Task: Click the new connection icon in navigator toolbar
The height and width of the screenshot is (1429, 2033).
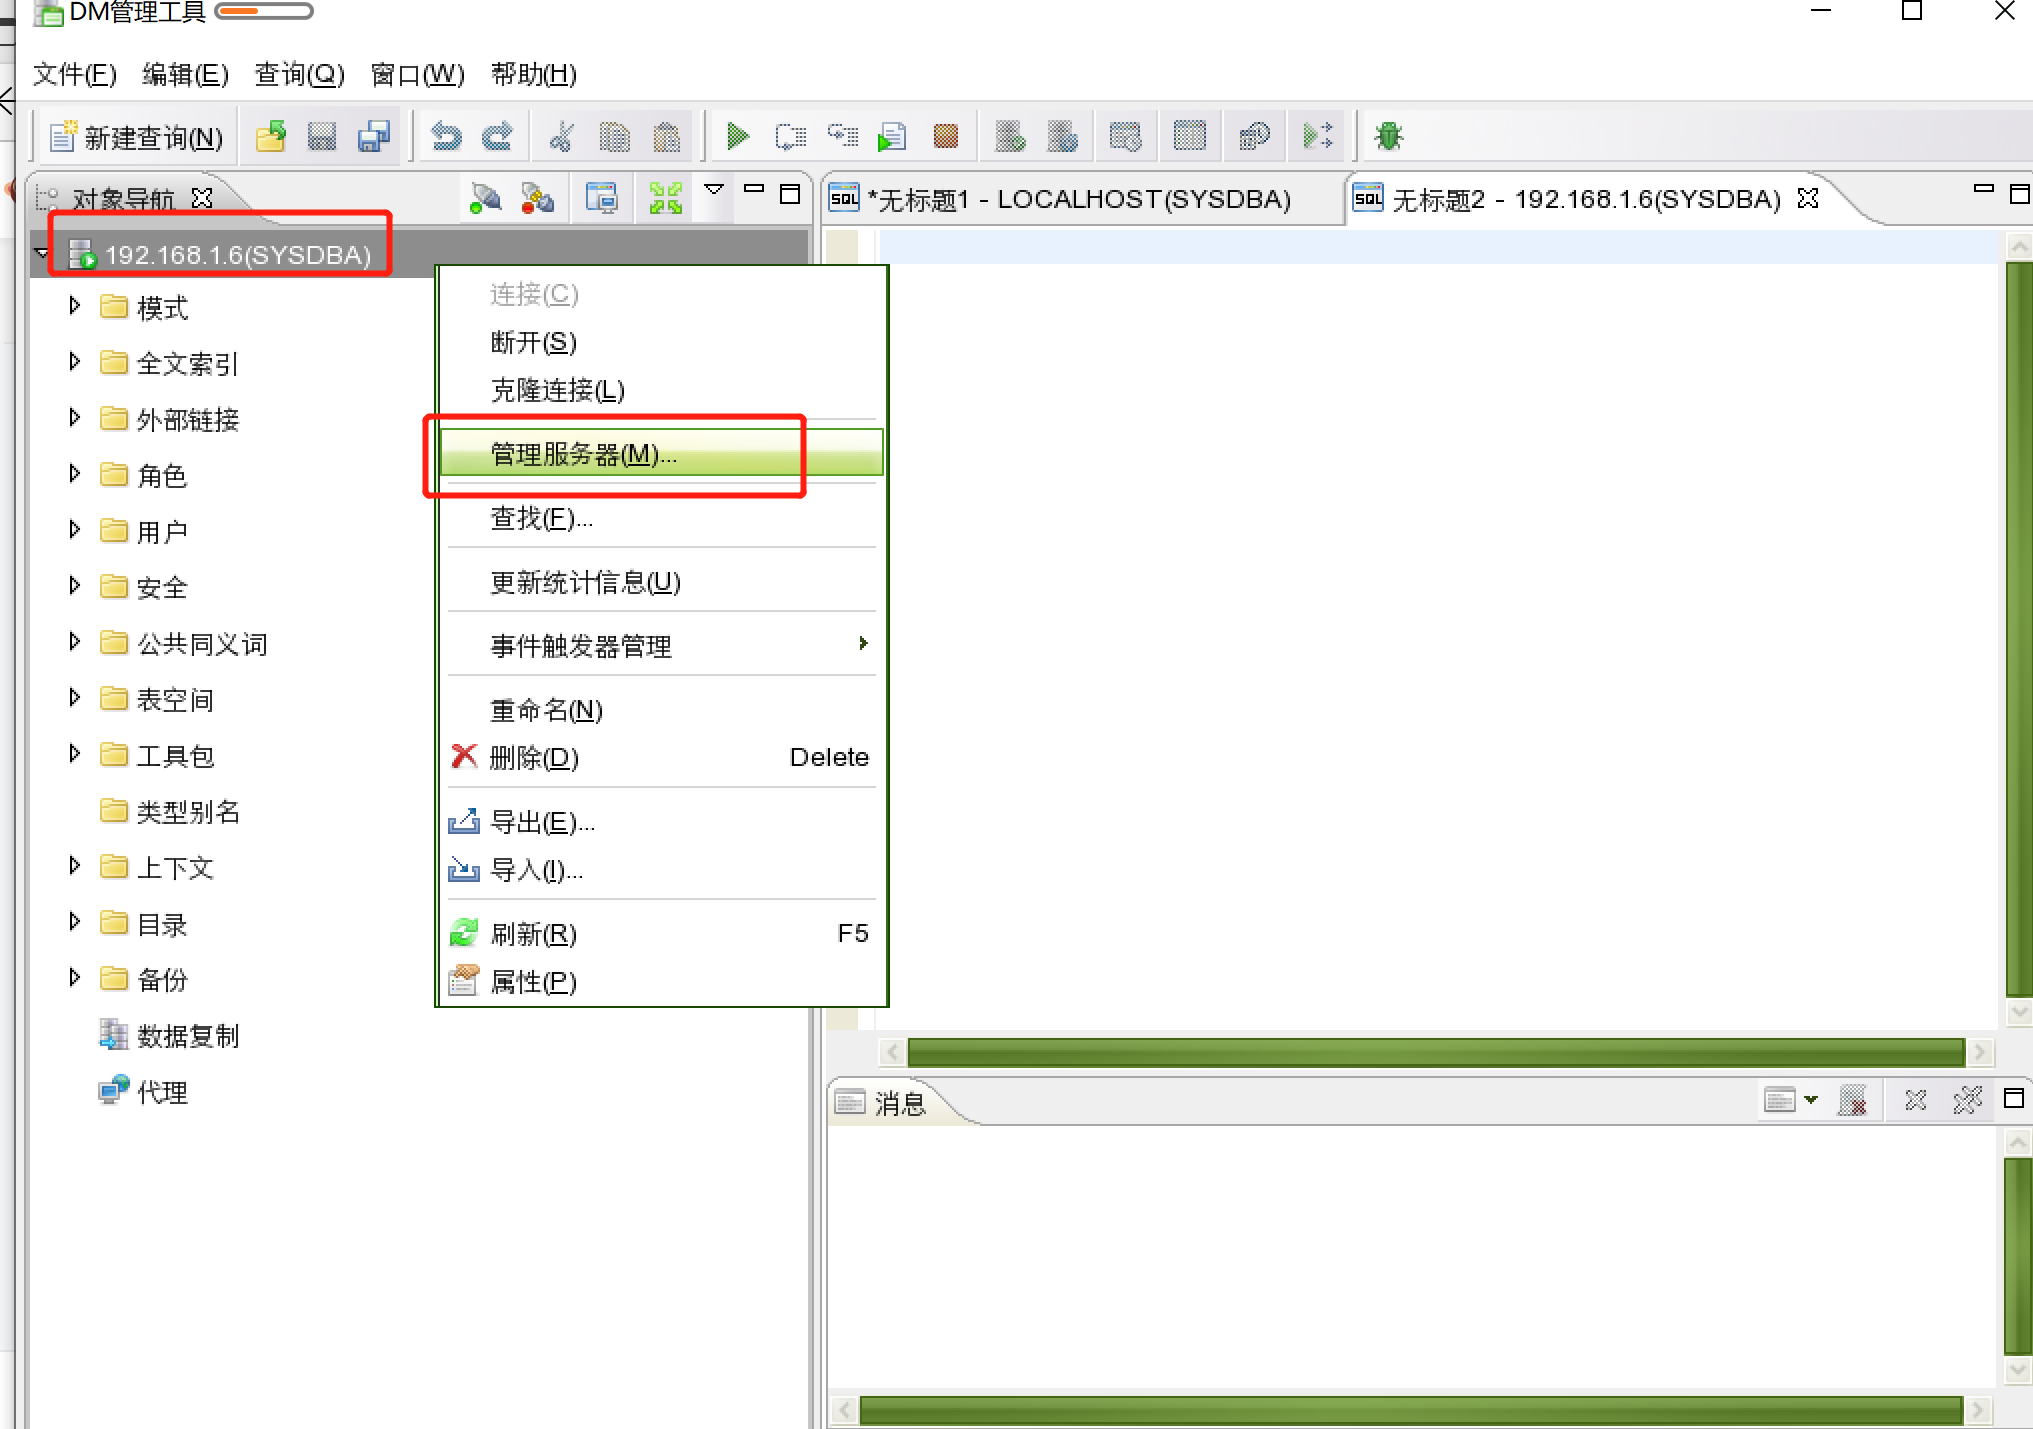Action: pos(485,198)
